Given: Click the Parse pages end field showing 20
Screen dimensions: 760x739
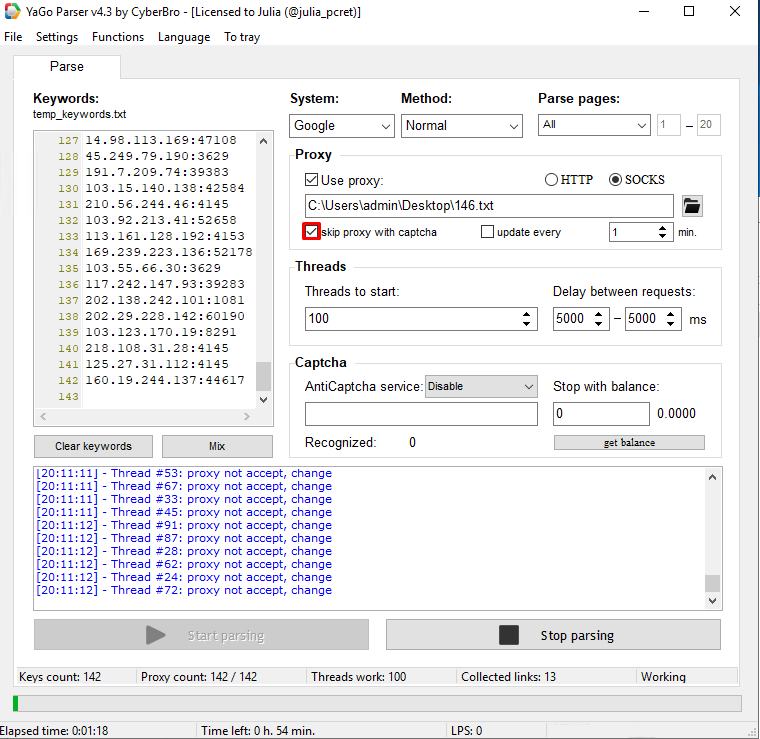Looking at the screenshot, I should tap(708, 125).
